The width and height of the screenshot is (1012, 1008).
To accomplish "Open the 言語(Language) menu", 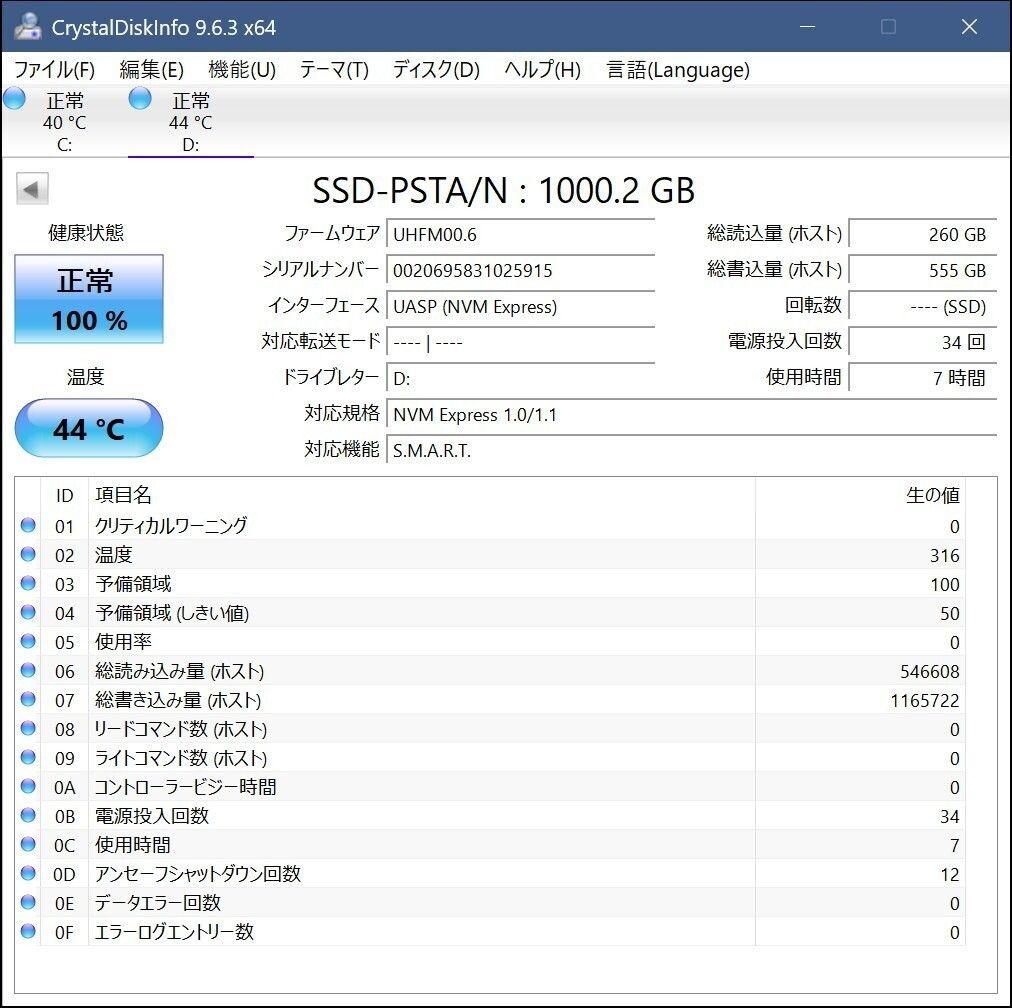I will pyautogui.click(x=678, y=69).
